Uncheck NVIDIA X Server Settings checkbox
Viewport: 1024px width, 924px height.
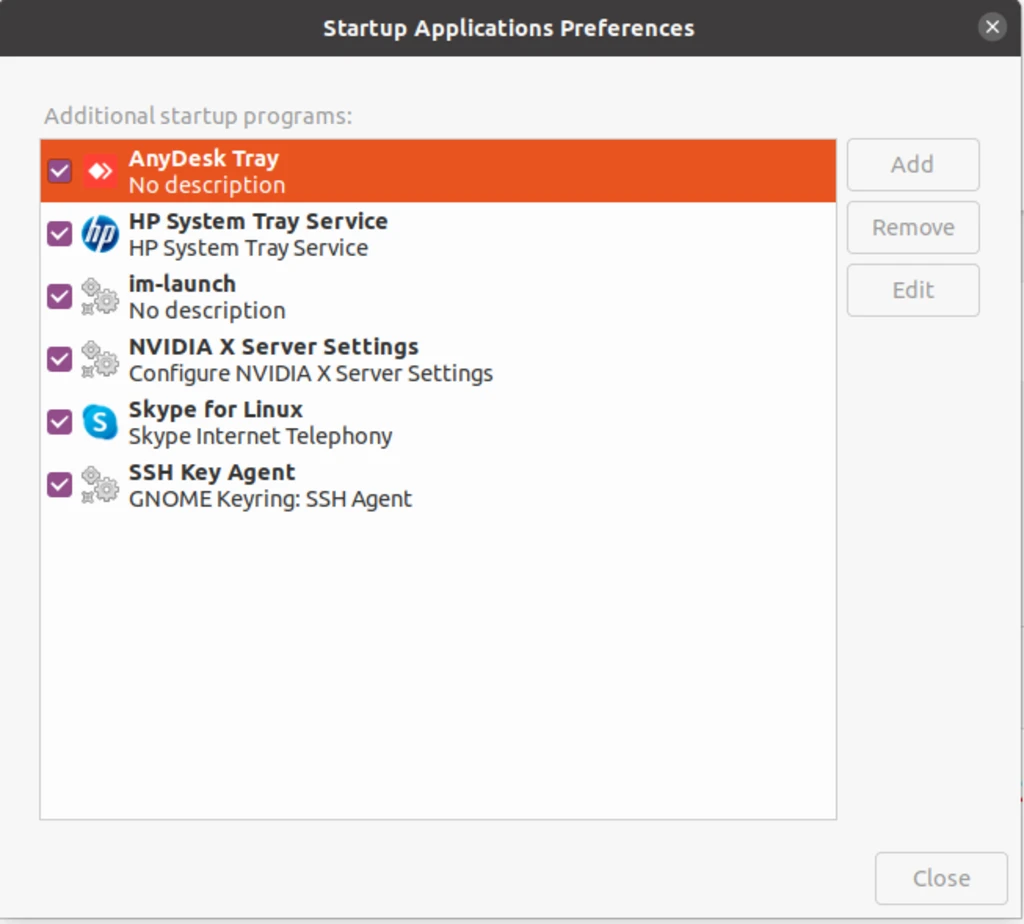pyautogui.click(x=60, y=360)
